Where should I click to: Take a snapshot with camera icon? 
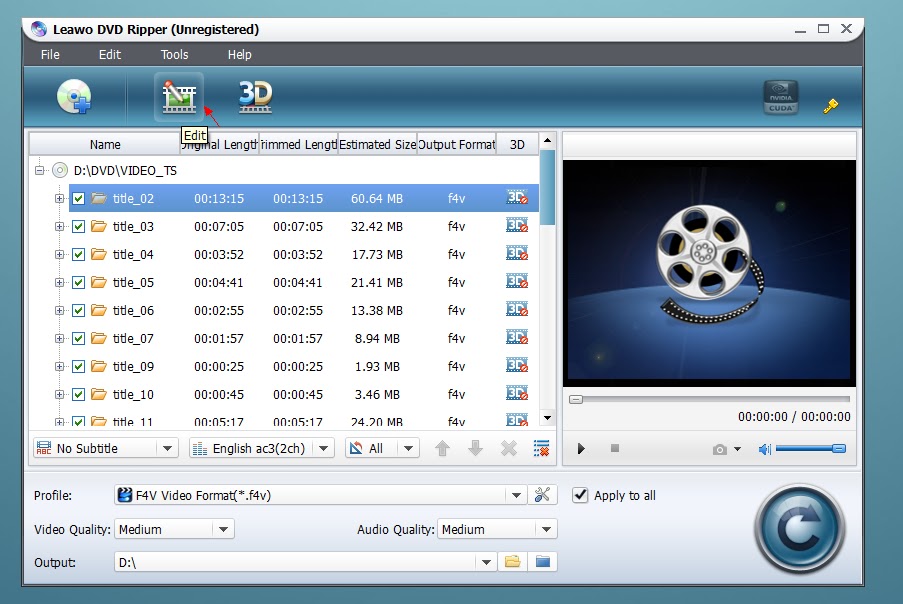coord(720,449)
